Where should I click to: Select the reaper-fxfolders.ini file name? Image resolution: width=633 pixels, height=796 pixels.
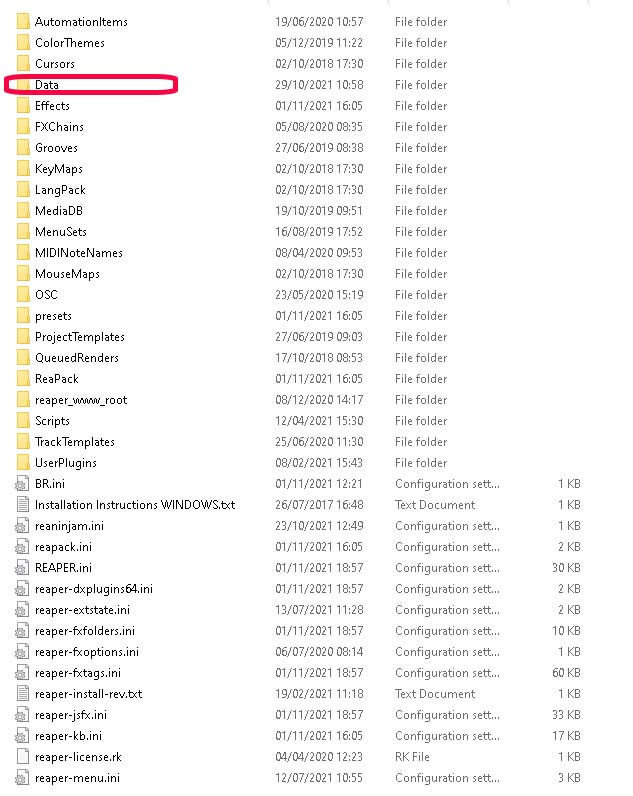[85, 631]
